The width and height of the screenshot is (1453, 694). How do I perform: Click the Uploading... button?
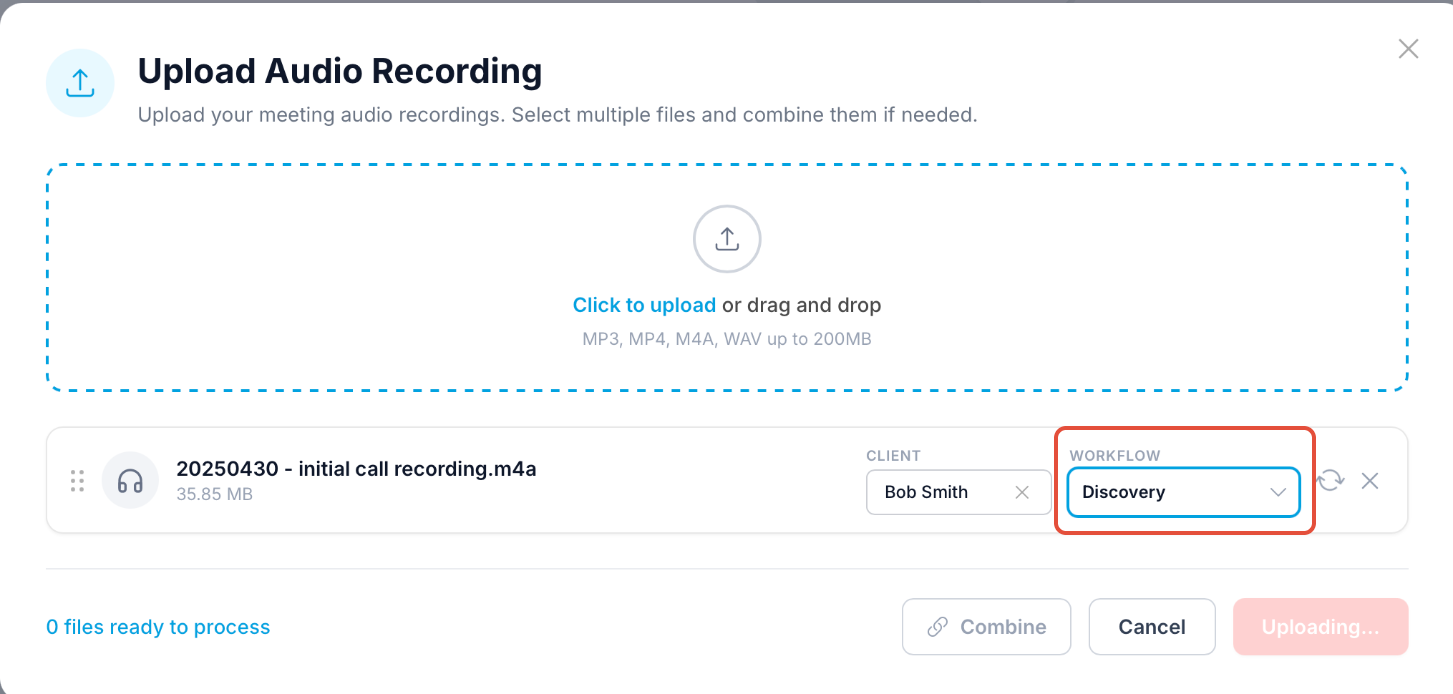click(1320, 627)
